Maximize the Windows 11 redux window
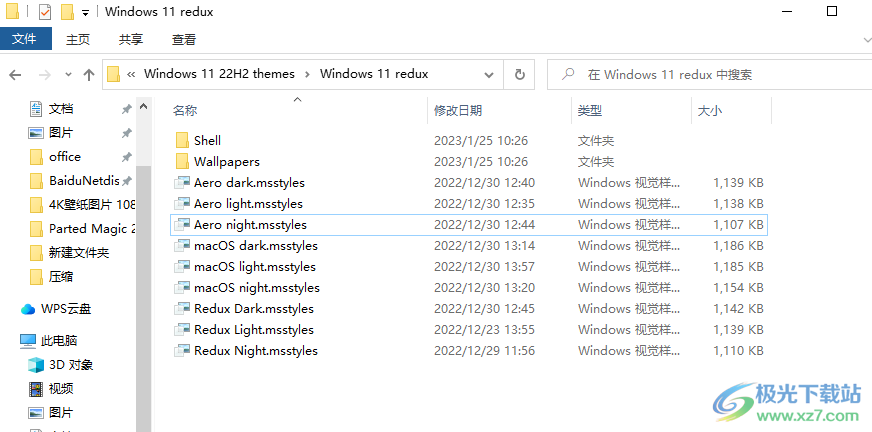The height and width of the screenshot is (432, 872). point(832,11)
